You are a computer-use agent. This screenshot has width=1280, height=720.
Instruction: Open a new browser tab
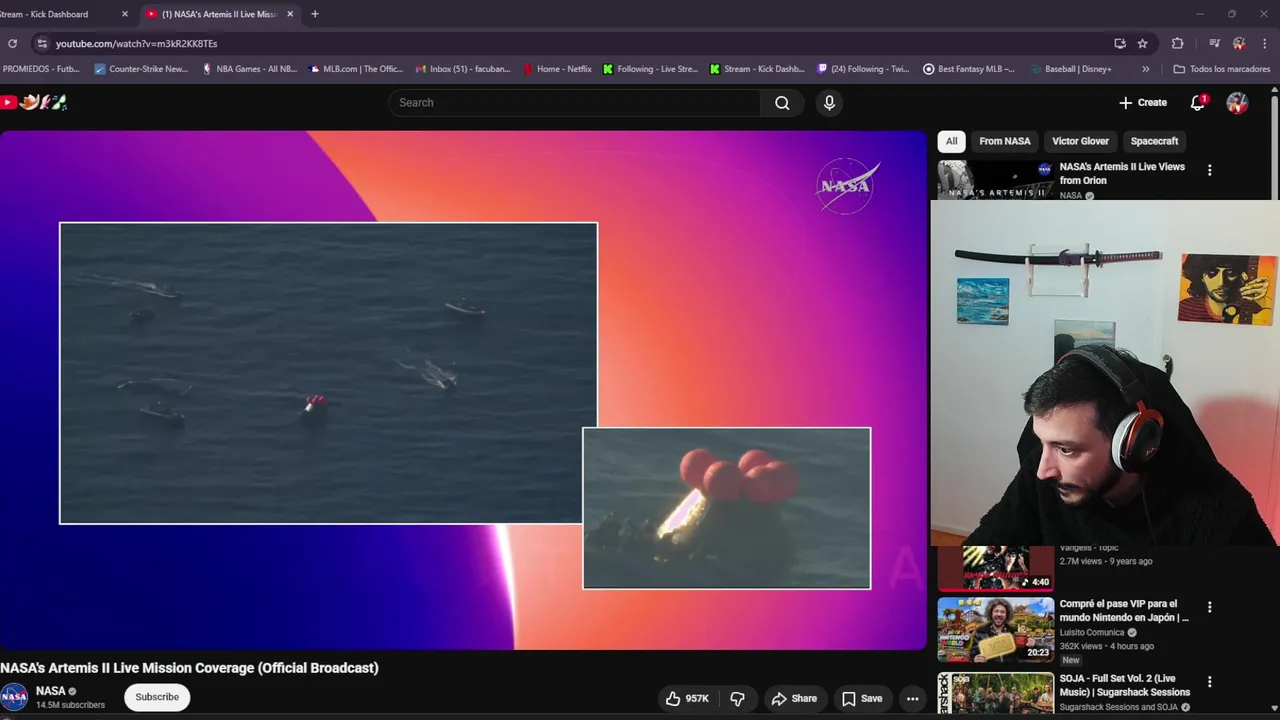(315, 14)
